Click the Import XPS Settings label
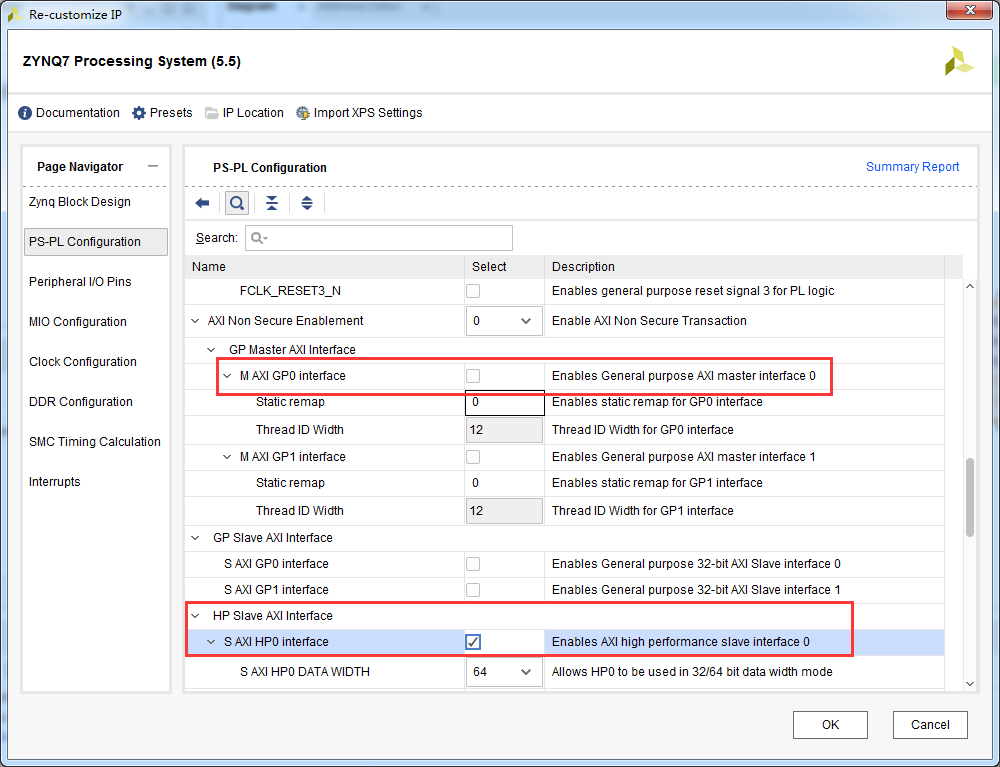Image resolution: width=1000 pixels, height=767 pixels. [x=368, y=113]
